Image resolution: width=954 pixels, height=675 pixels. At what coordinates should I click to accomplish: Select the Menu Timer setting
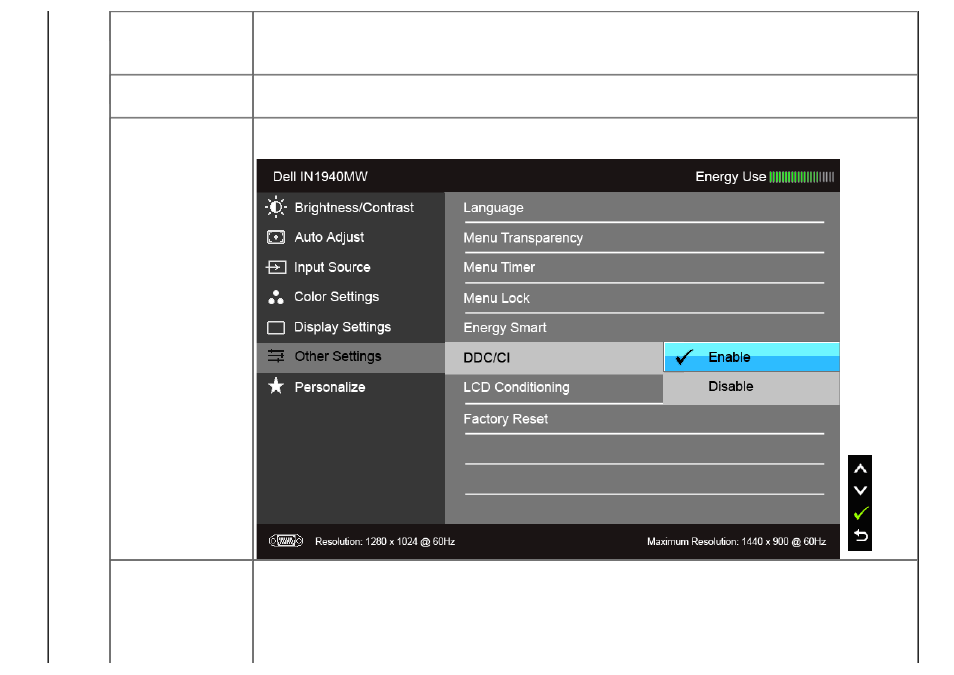(644, 268)
